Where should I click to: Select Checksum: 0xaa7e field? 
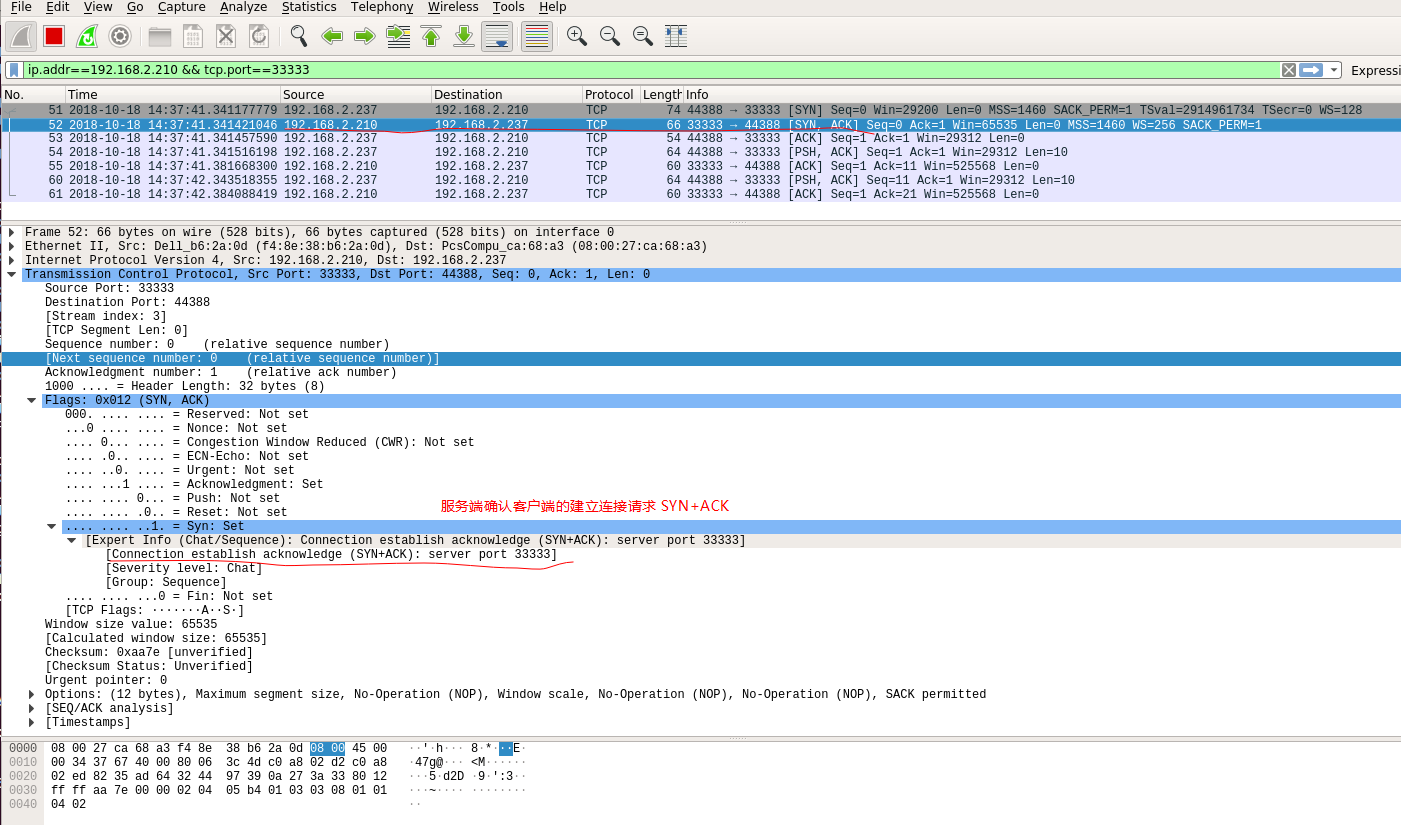[x=149, y=652]
